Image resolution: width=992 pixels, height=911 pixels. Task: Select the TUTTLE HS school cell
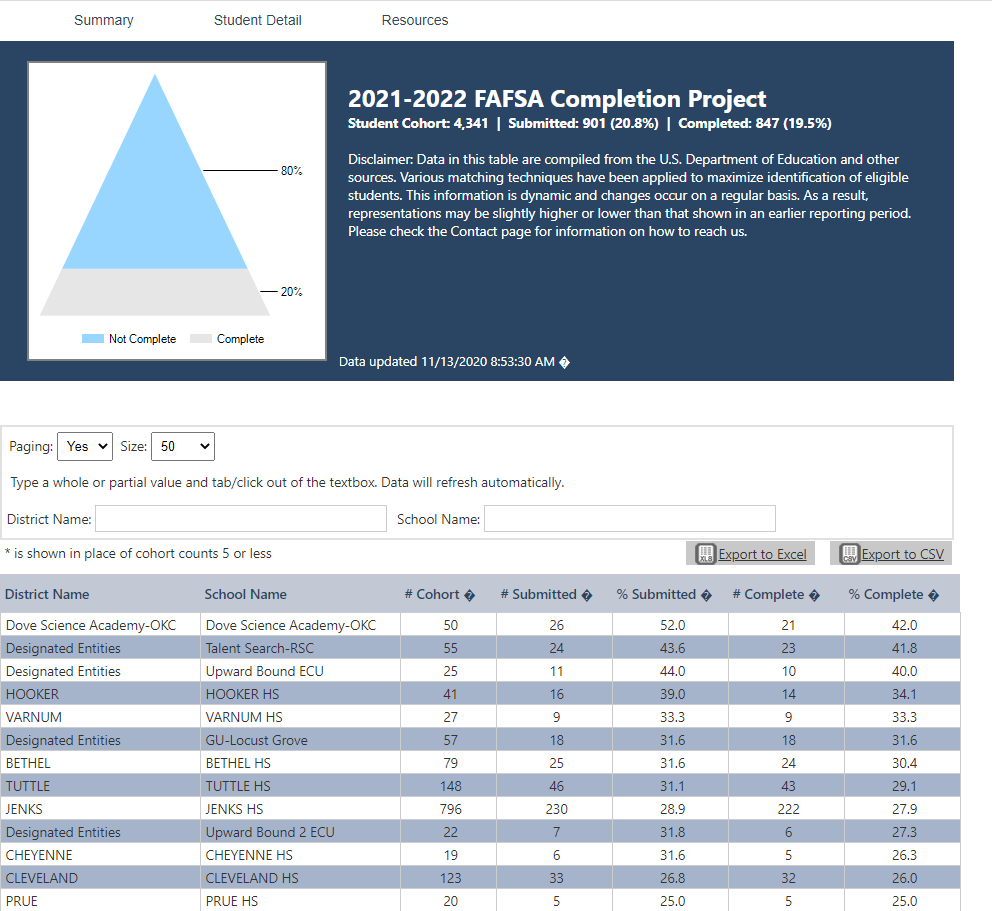301,786
